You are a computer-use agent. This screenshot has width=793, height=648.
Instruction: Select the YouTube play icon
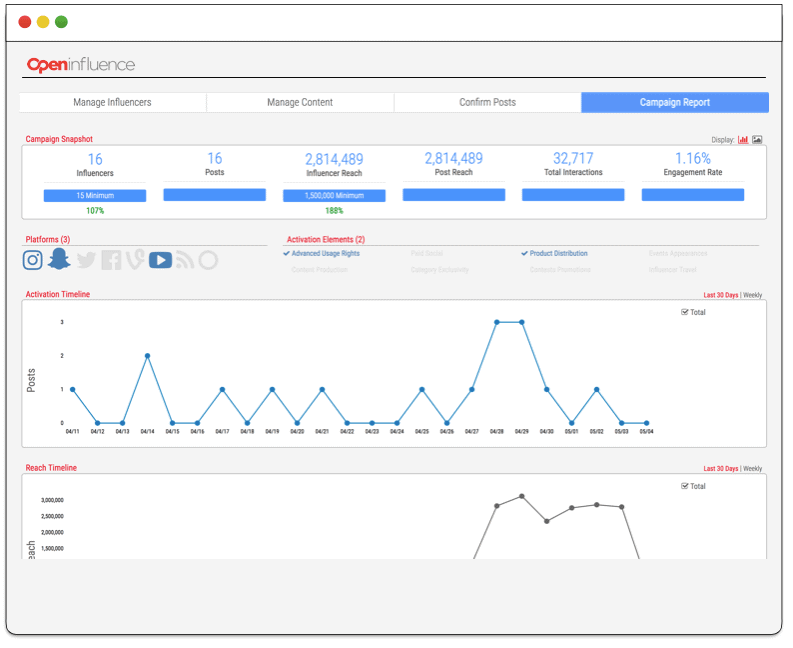click(x=160, y=260)
